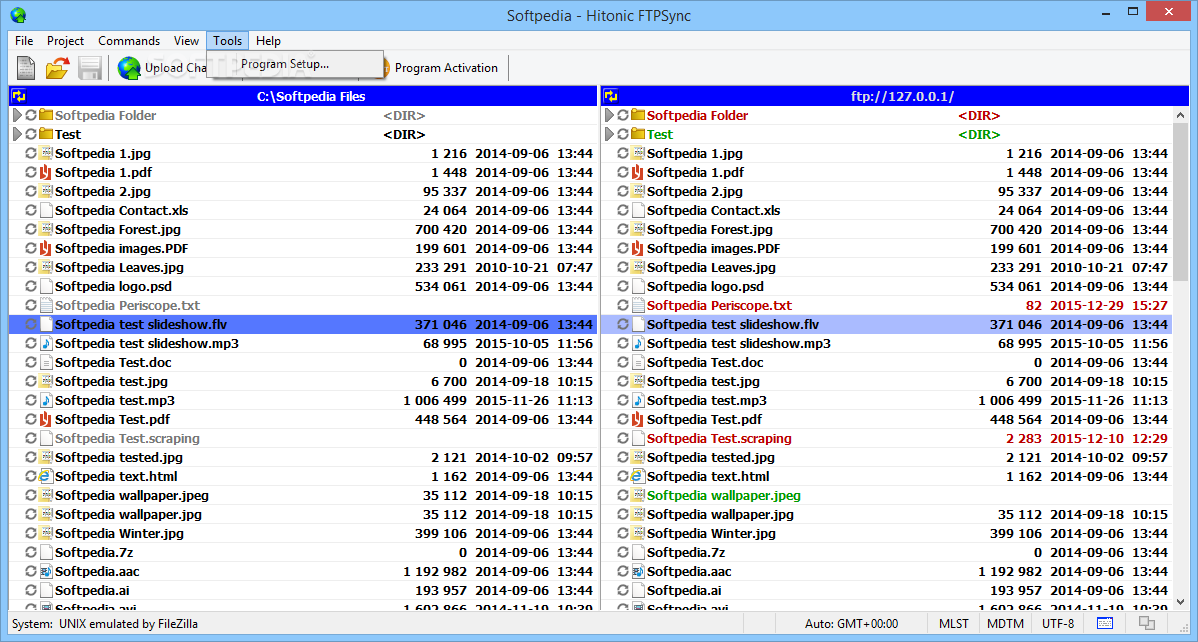Expand remote Softpedia Folder triangle
The image size is (1198, 642).
(x=609, y=115)
